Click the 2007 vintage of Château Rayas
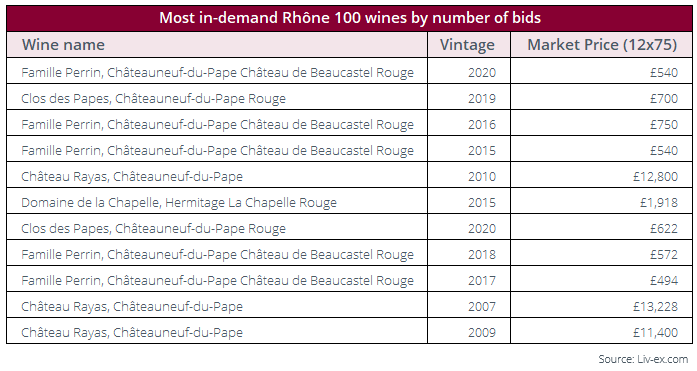The width and height of the screenshot is (697, 371). (482, 307)
